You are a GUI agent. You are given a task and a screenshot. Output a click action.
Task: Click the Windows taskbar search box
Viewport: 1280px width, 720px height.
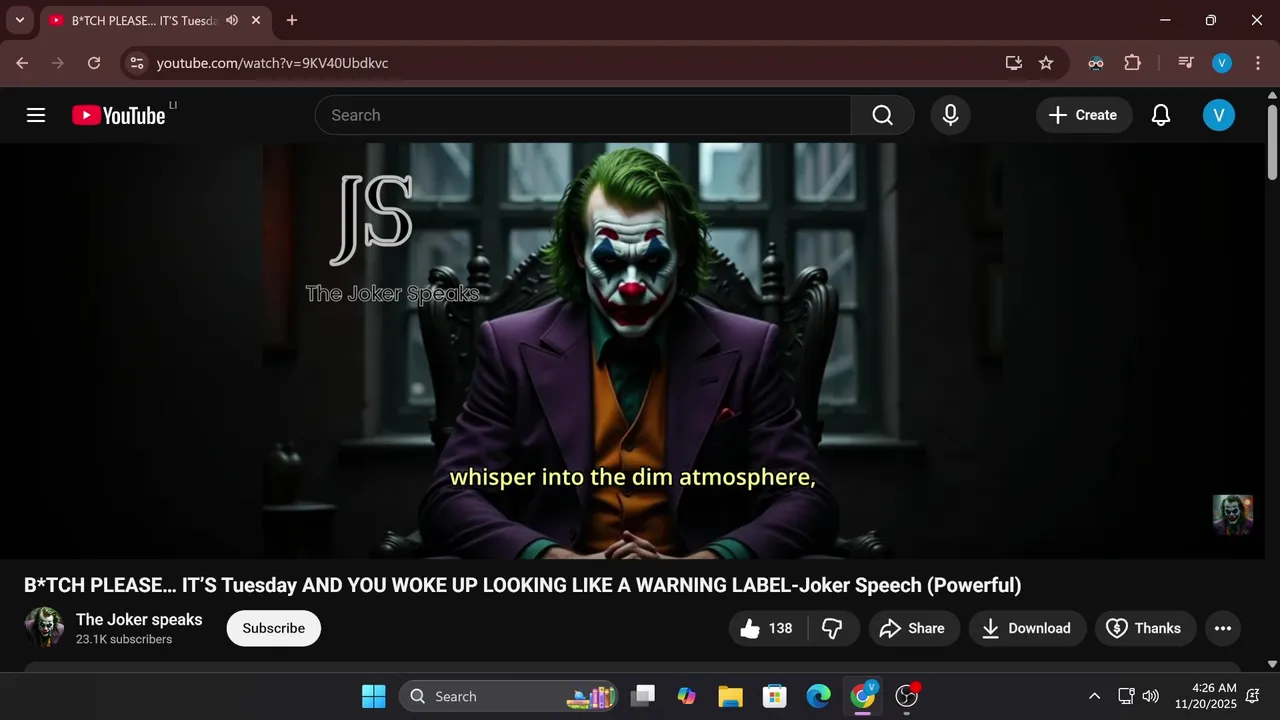508,696
